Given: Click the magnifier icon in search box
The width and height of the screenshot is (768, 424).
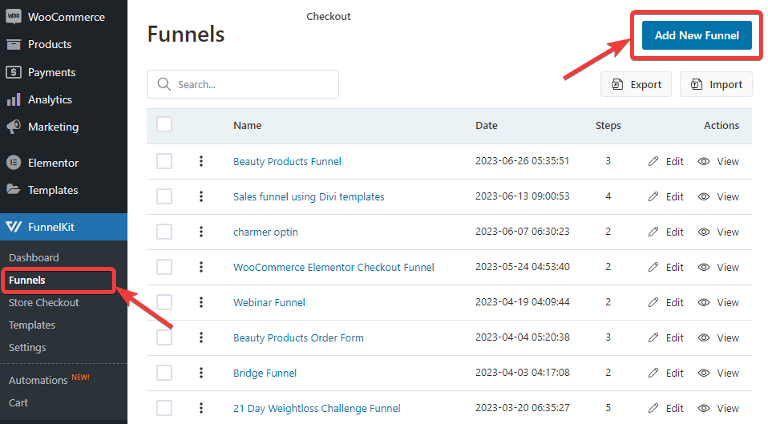Looking at the screenshot, I should click(x=164, y=84).
